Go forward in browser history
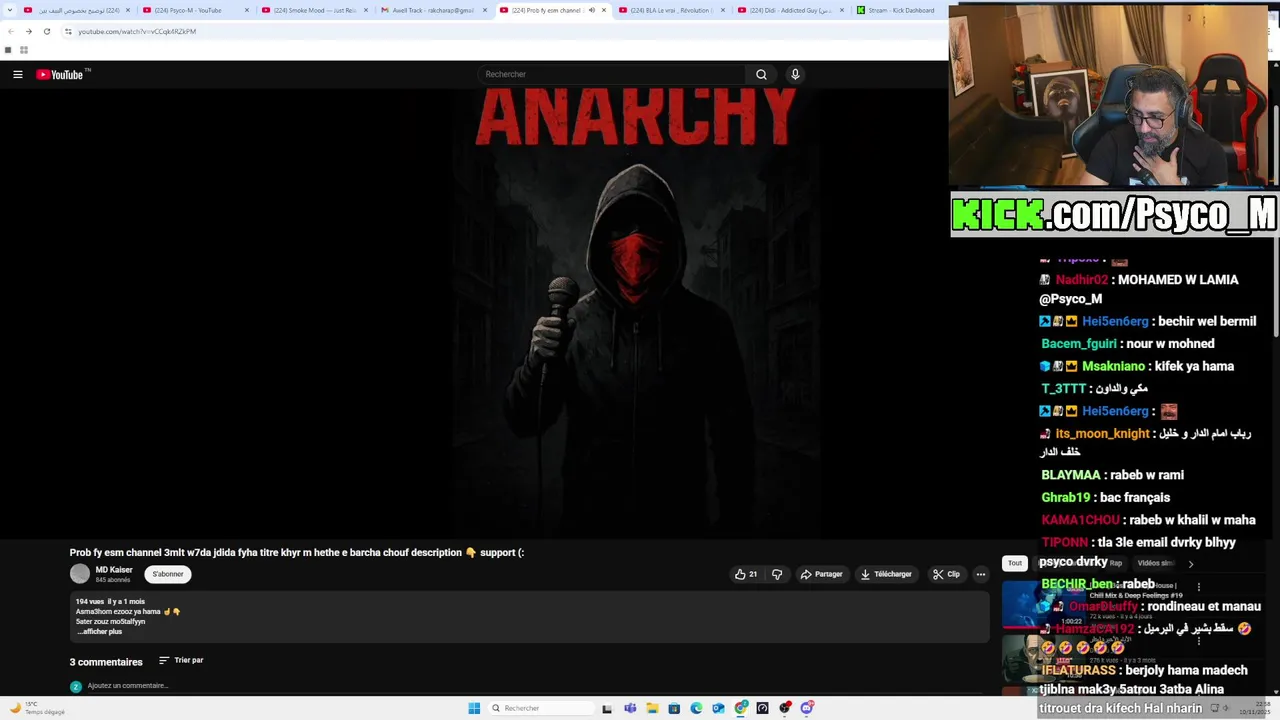 tap(28, 31)
